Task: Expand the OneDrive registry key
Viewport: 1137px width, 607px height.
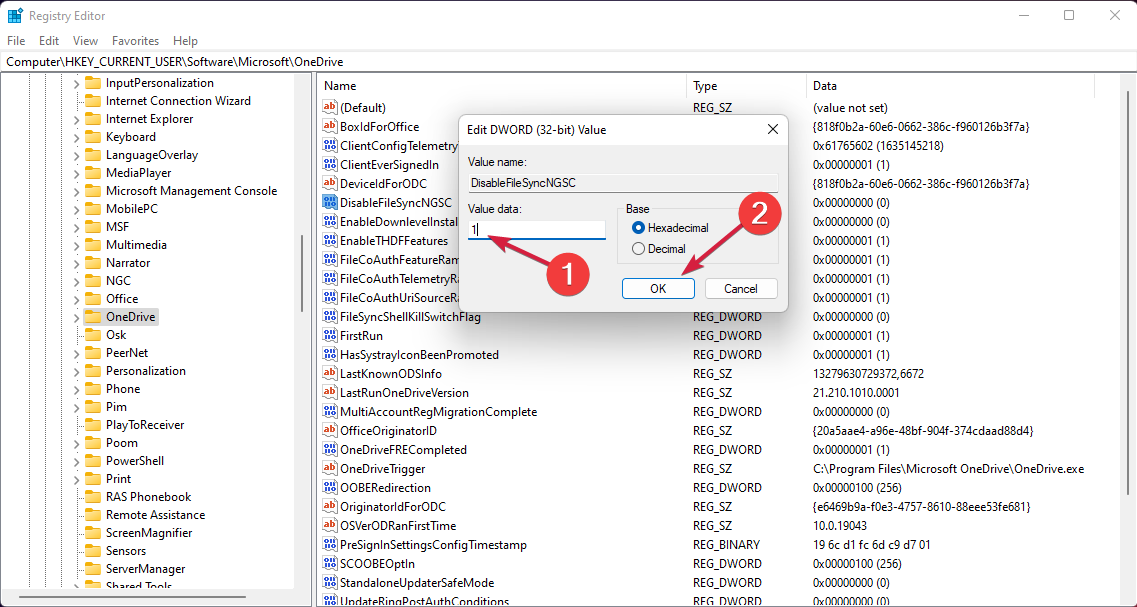Action: point(76,317)
